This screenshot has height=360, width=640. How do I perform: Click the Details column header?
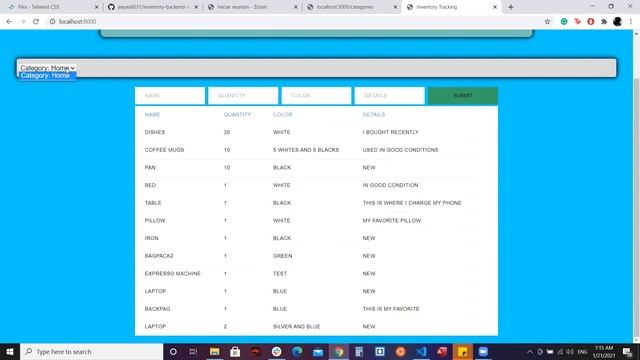tap(374, 115)
